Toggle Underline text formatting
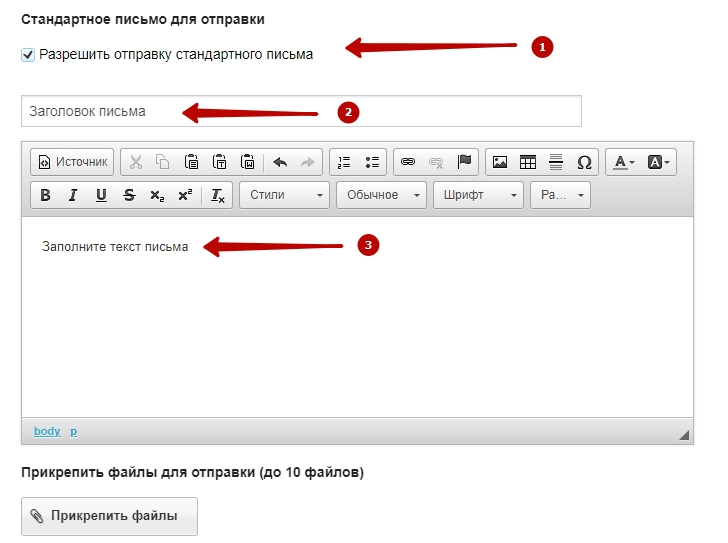The width and height of the screenshot is (728, 543). (x=101, y=195)
